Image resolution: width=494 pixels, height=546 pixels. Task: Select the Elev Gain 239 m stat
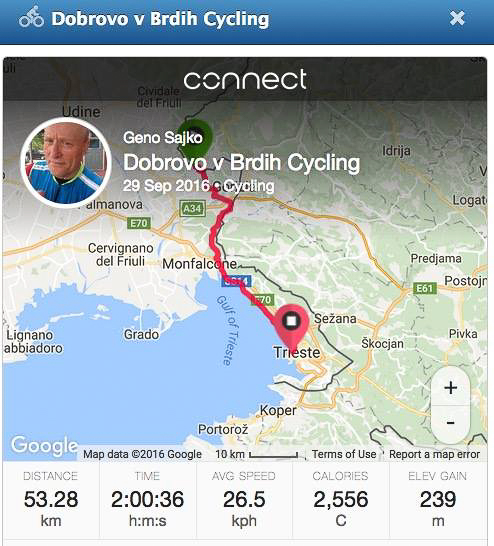(x=438, y=500)
